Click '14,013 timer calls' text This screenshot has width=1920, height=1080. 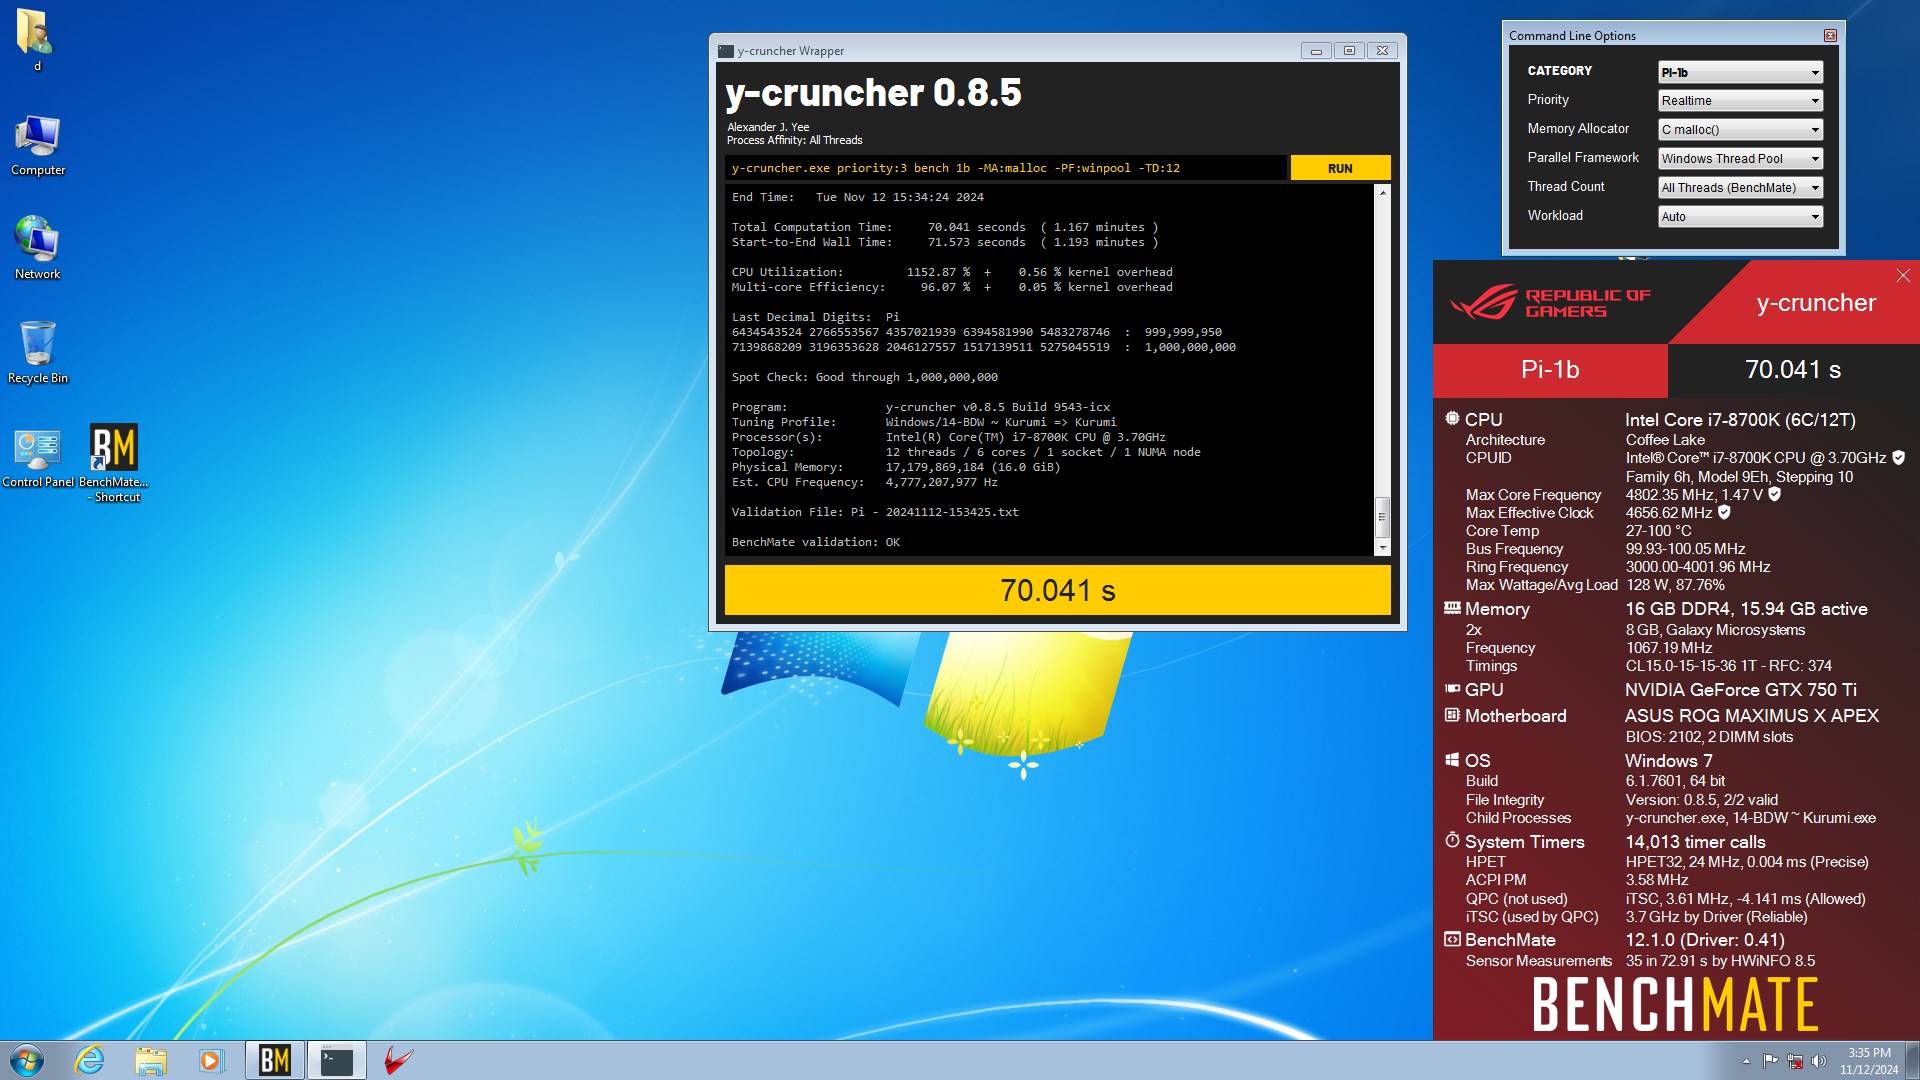1696,842
